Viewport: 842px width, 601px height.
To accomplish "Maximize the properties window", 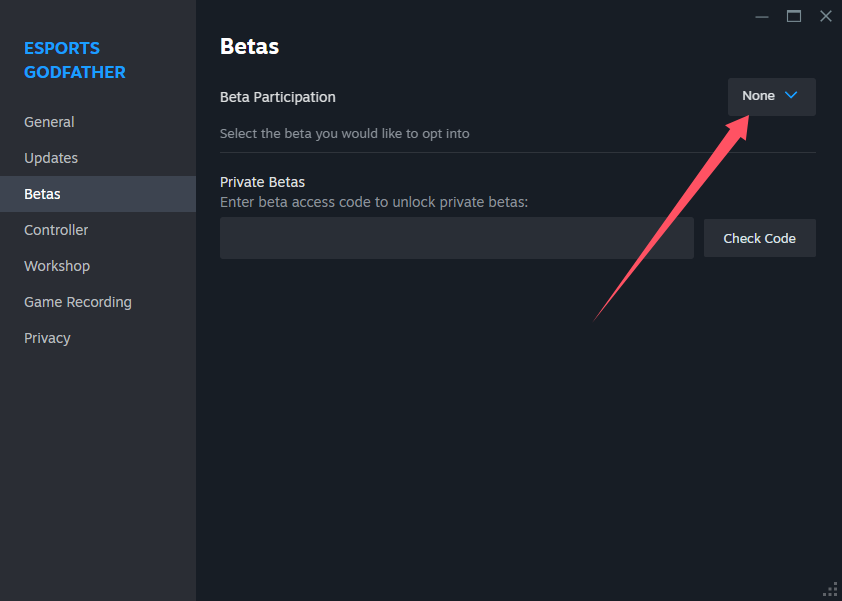I will point(794,16).
